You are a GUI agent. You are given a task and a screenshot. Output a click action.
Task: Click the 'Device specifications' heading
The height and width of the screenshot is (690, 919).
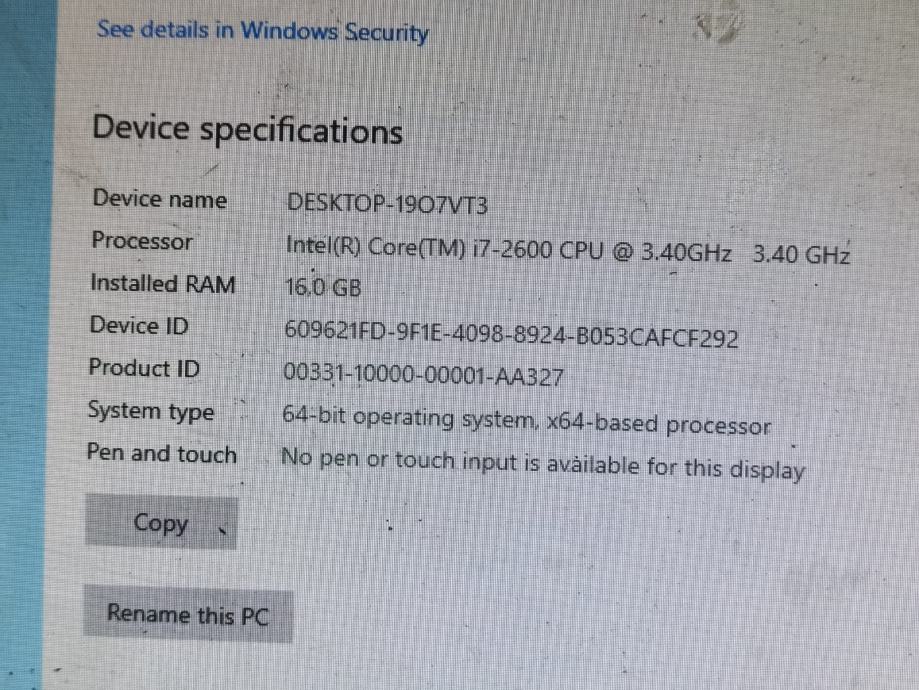(x=248, y=131)
